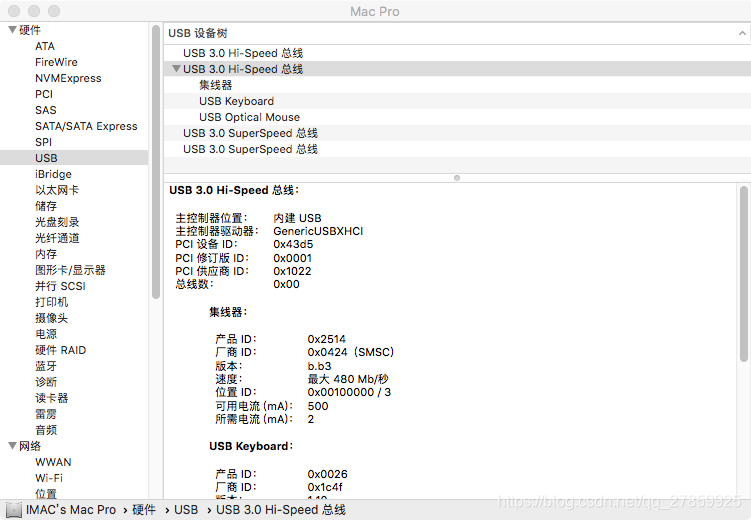Open 并行 SCSI category
This screenshot has width=751, height=520.
tap(60, 286)
